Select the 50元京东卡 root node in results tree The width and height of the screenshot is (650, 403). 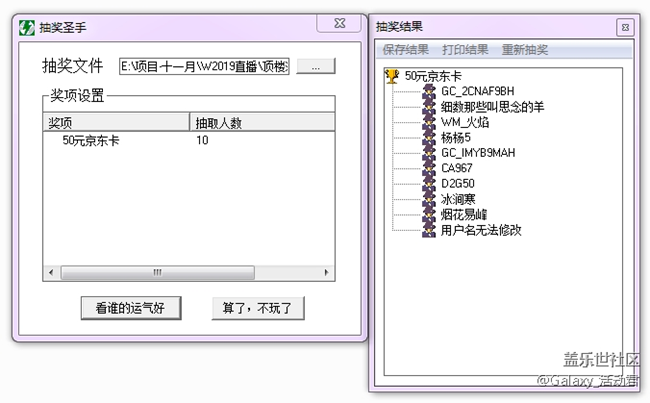(x=433, y=76)
